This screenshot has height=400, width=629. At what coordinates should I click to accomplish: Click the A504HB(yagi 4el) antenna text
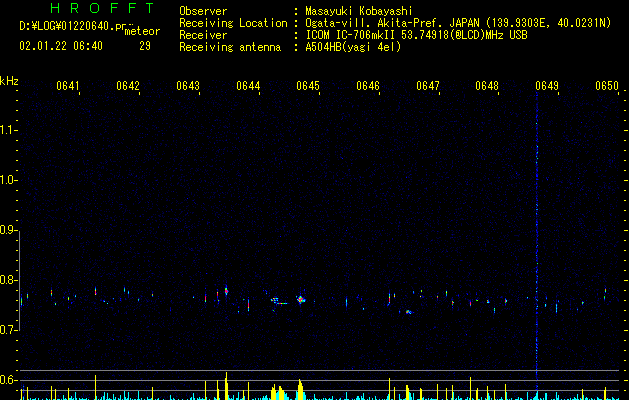click(x=353, y=47)
